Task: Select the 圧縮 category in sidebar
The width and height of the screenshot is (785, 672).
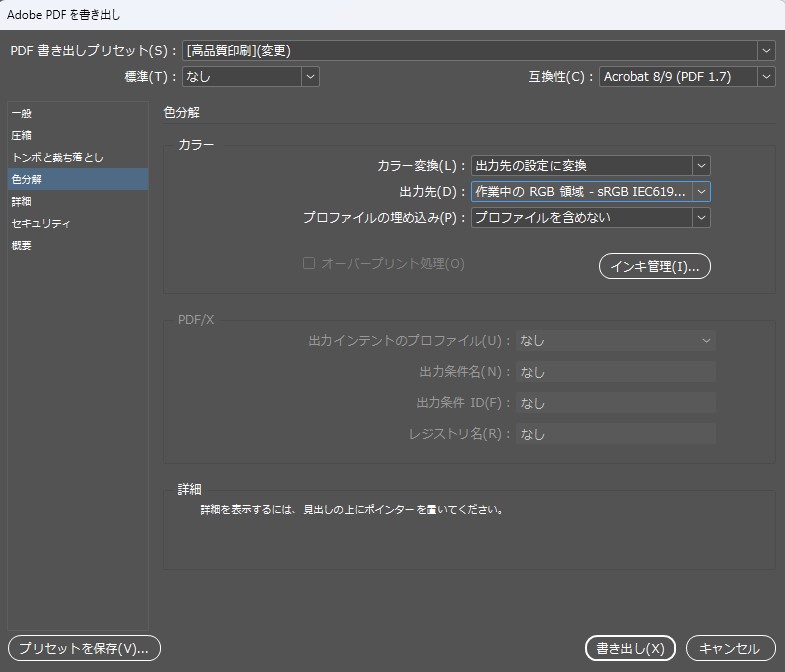Action: click(78, 136)
